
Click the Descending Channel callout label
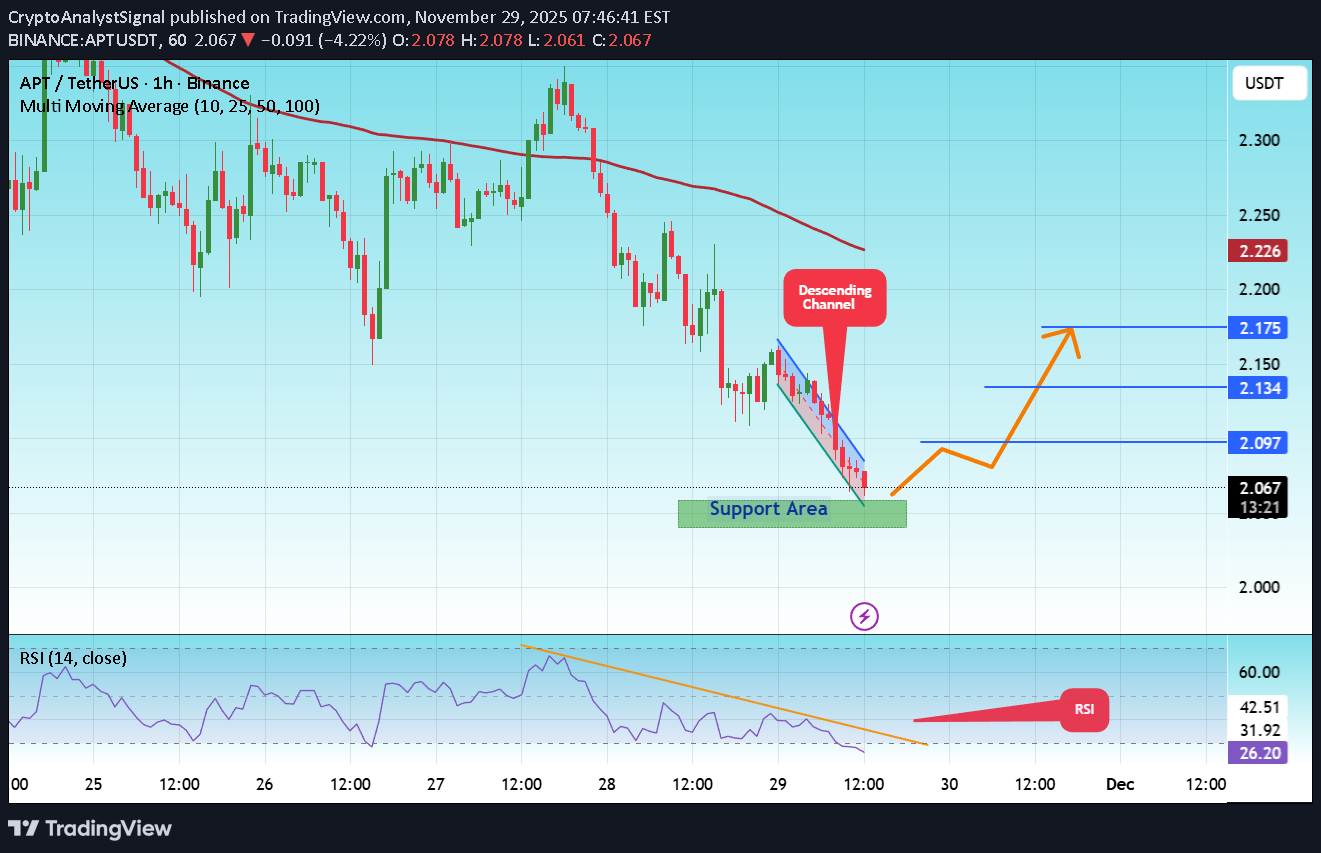[x=834, y=297]
